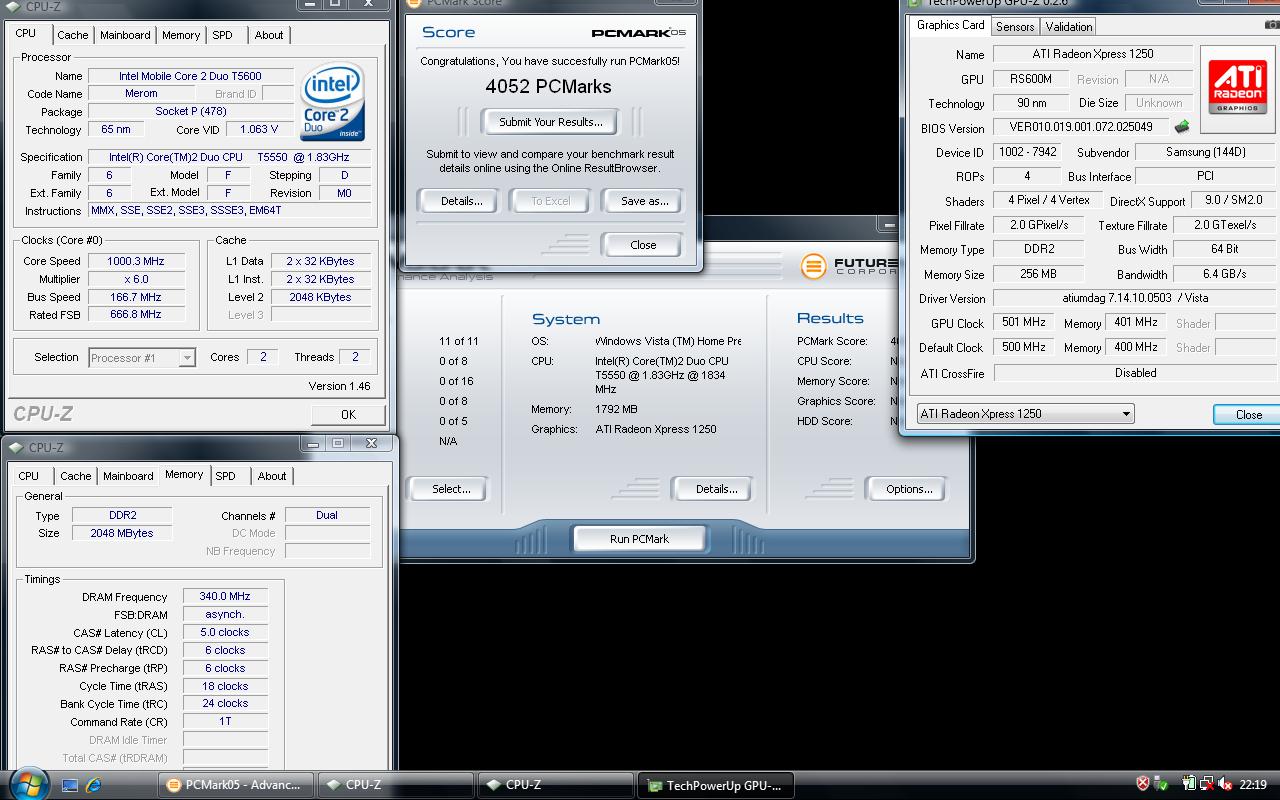Close the PCMark Score dialog
This screenshot has height=800, width=1280.
coord(643,245)
